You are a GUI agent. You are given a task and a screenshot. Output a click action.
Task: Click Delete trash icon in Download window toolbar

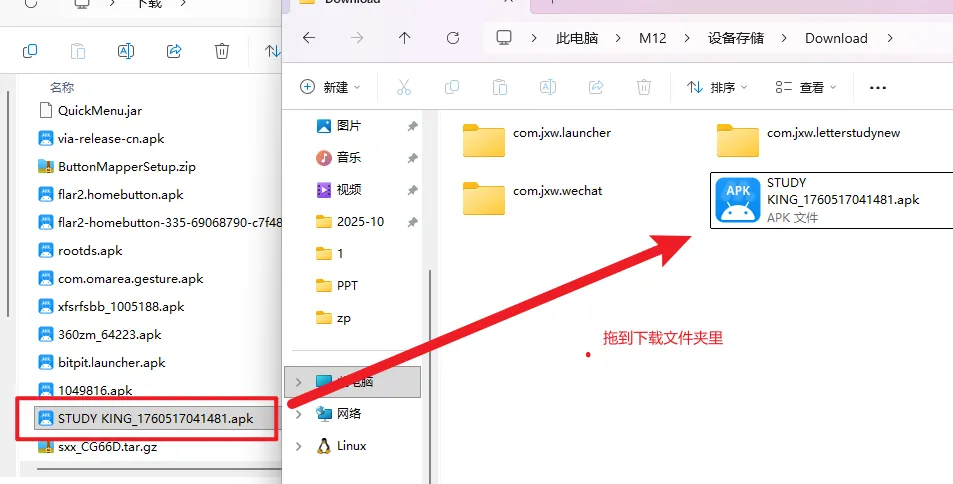tap(644, 88)
